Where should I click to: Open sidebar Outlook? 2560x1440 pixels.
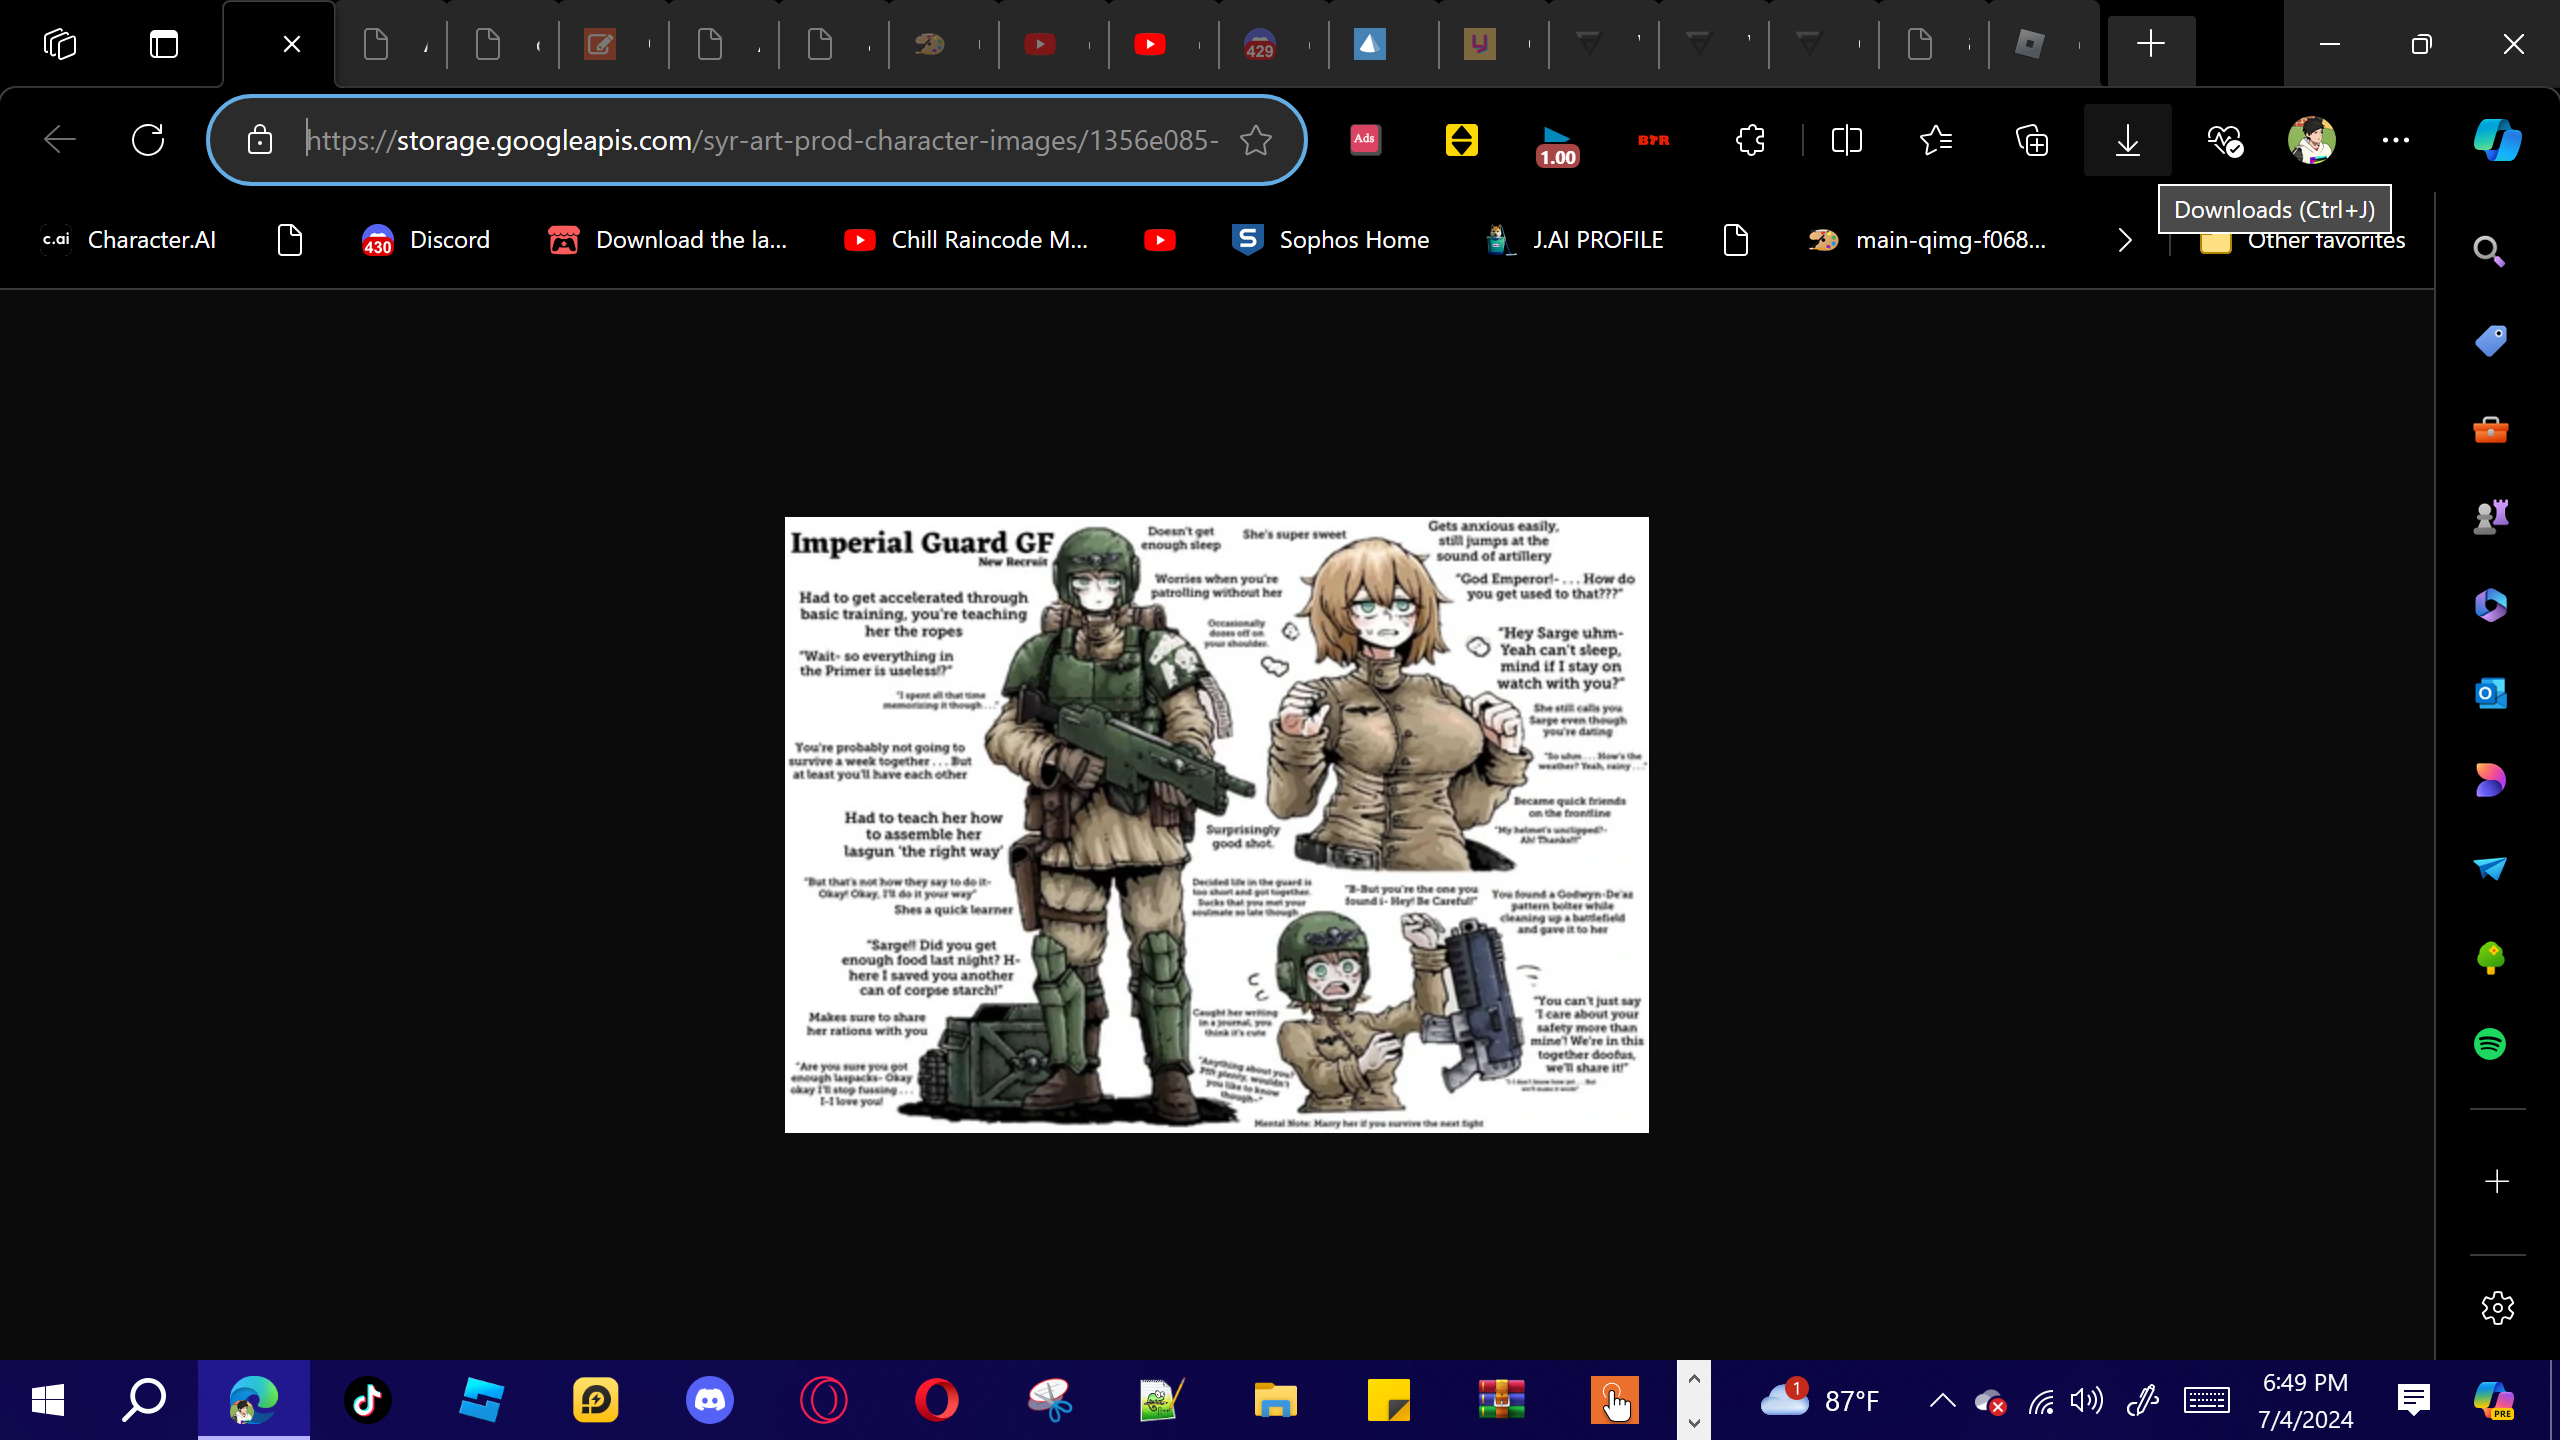tap(2490, 693)
